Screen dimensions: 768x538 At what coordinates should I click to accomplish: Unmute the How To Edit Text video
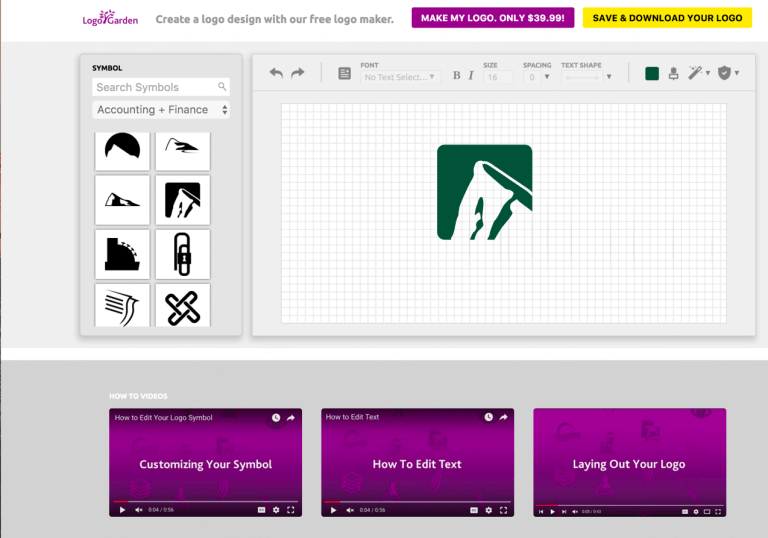[x=350, y=510]
